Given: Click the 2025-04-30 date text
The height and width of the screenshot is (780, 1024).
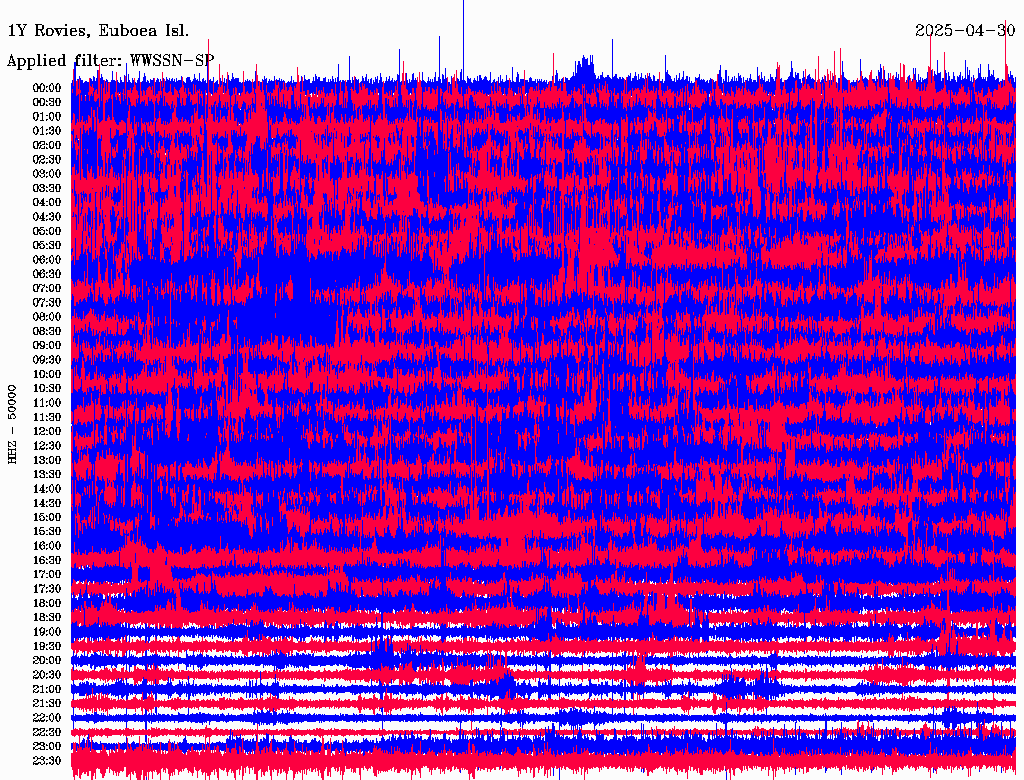Looking at the screenshot, I should tap(965, 31).
